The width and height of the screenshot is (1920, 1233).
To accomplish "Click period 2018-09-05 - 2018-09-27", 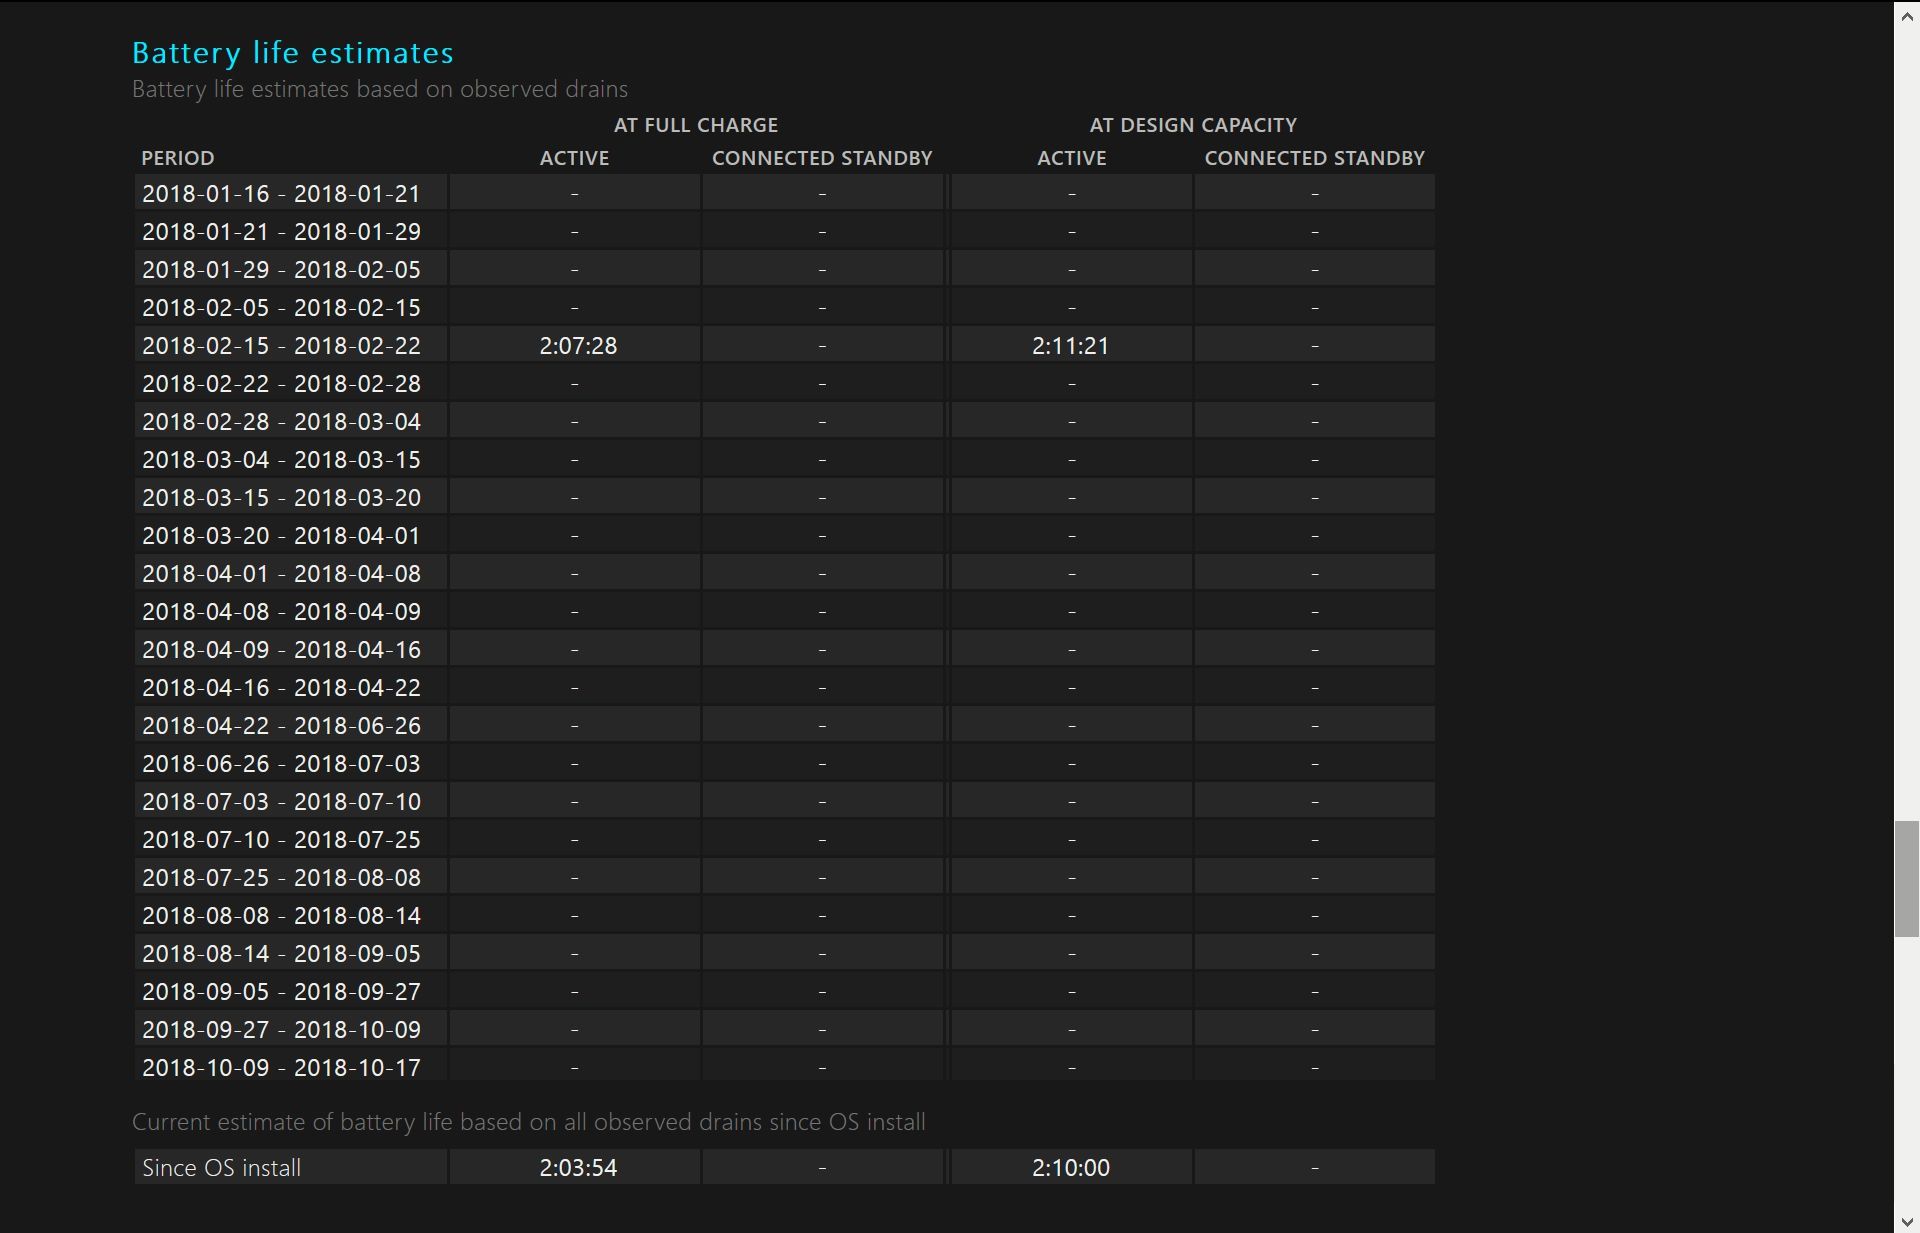I will point(281,992).
